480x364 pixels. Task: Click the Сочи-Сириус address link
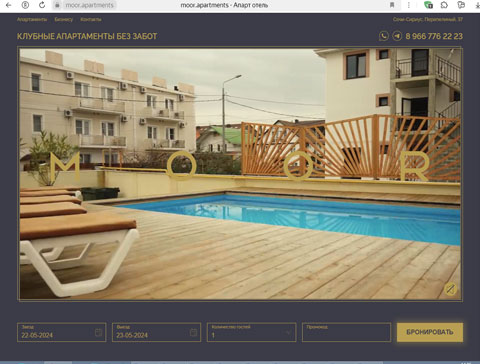[428, 19]
